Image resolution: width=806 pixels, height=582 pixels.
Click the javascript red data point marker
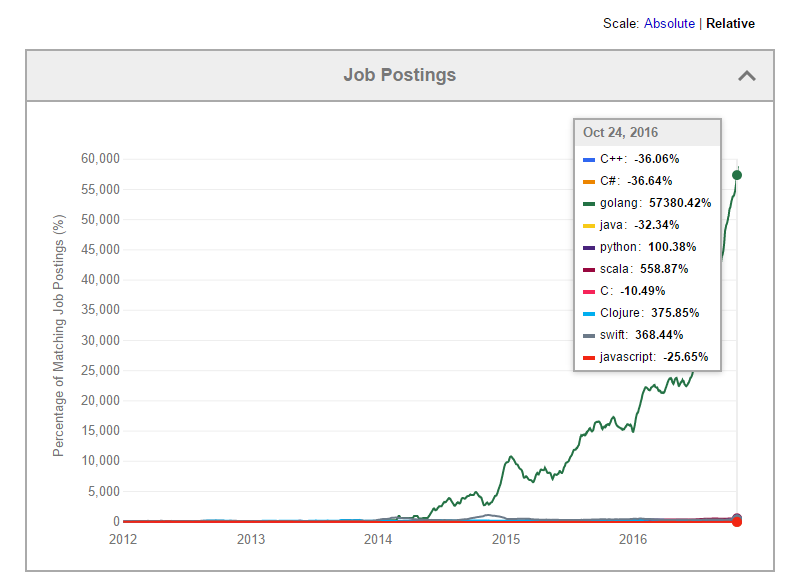click(x=737, y=522)
